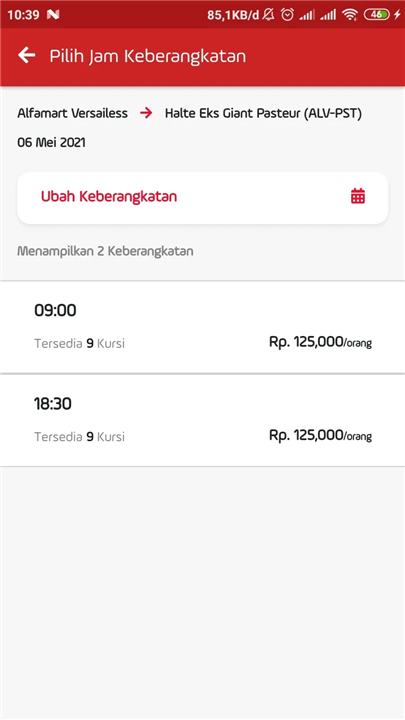The width and height of the screenshot is (405, 720).
Task: Tap Tersedia 9 Kursi under 18:30
Action: pos(79,437)
